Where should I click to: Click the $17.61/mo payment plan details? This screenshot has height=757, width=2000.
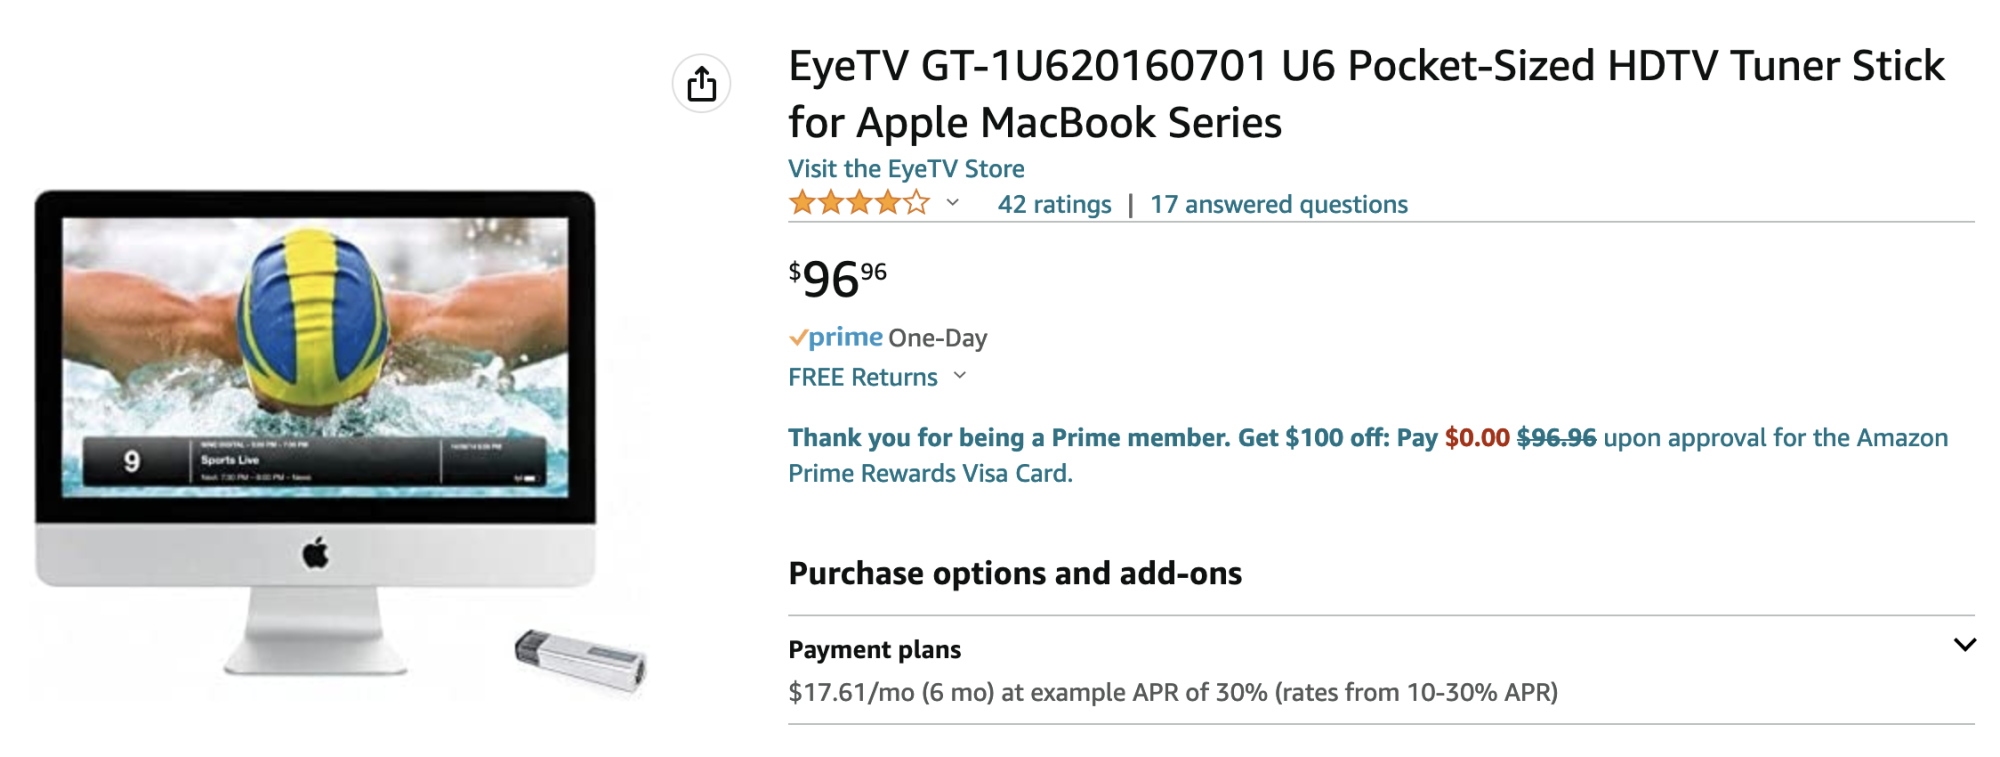coord(1172,692)
